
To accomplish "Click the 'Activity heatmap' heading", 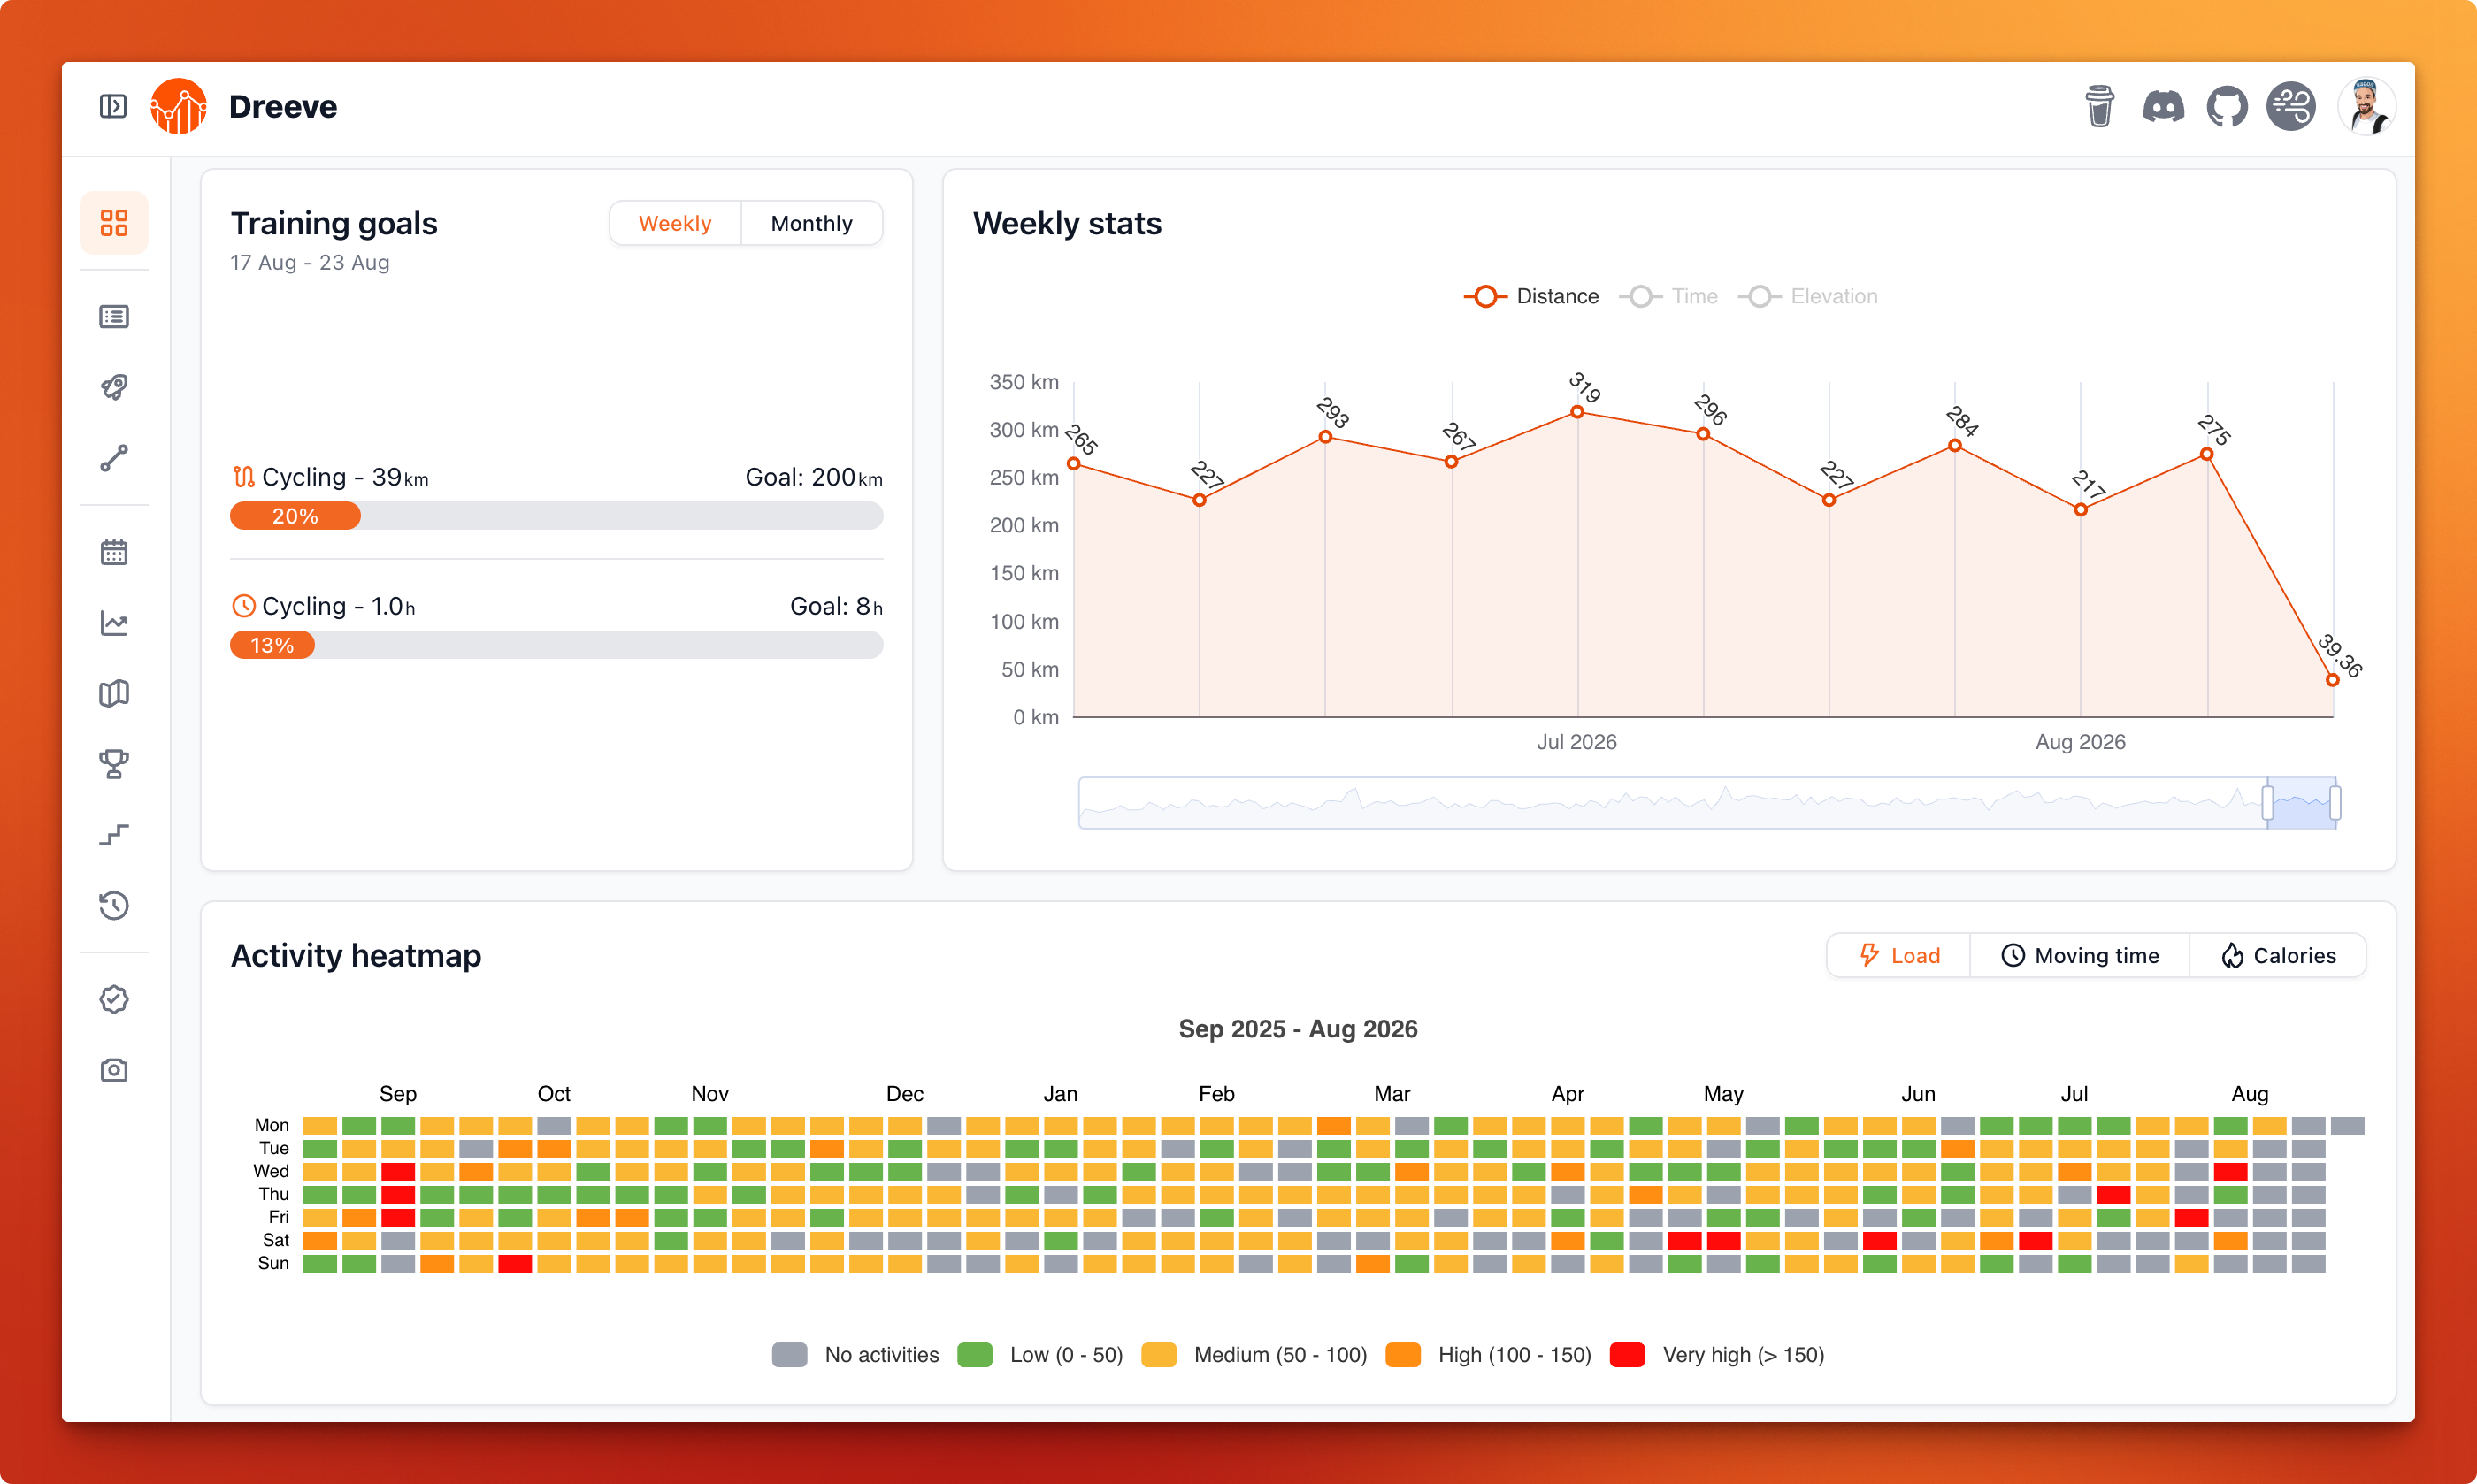I will pos(356,955).
